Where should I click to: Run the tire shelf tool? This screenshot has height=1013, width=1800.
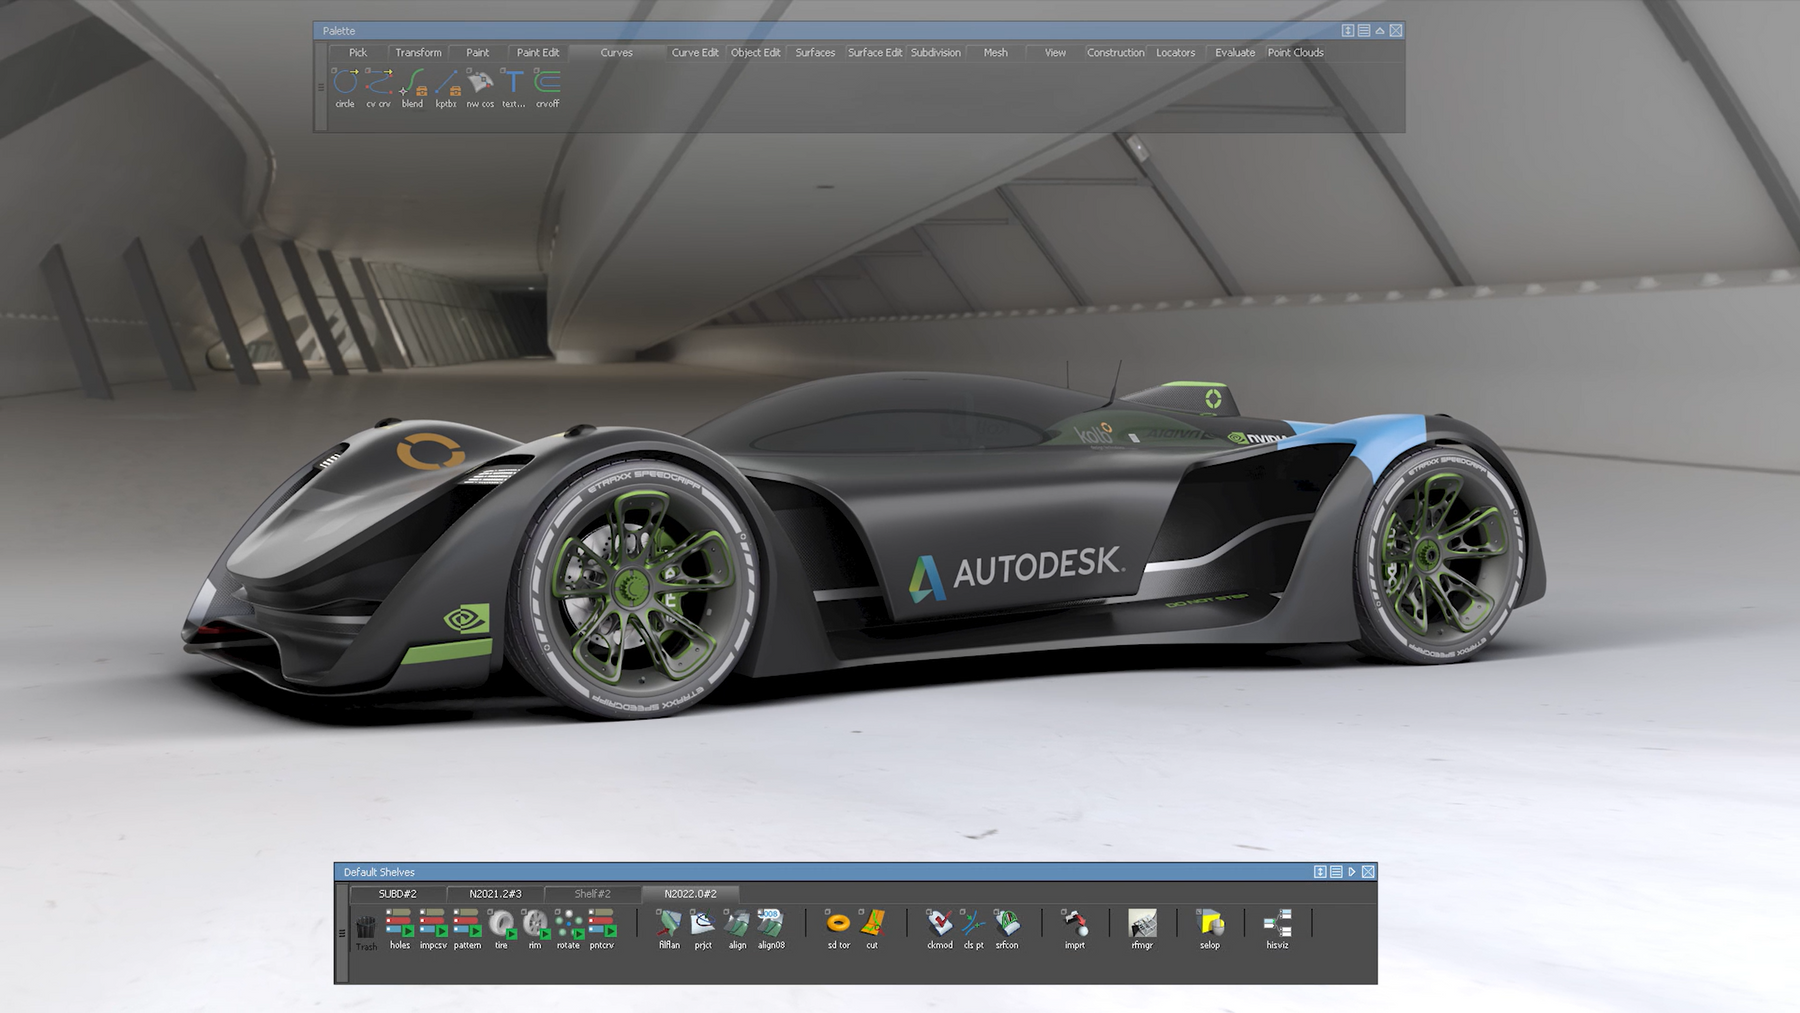(501, 923)
